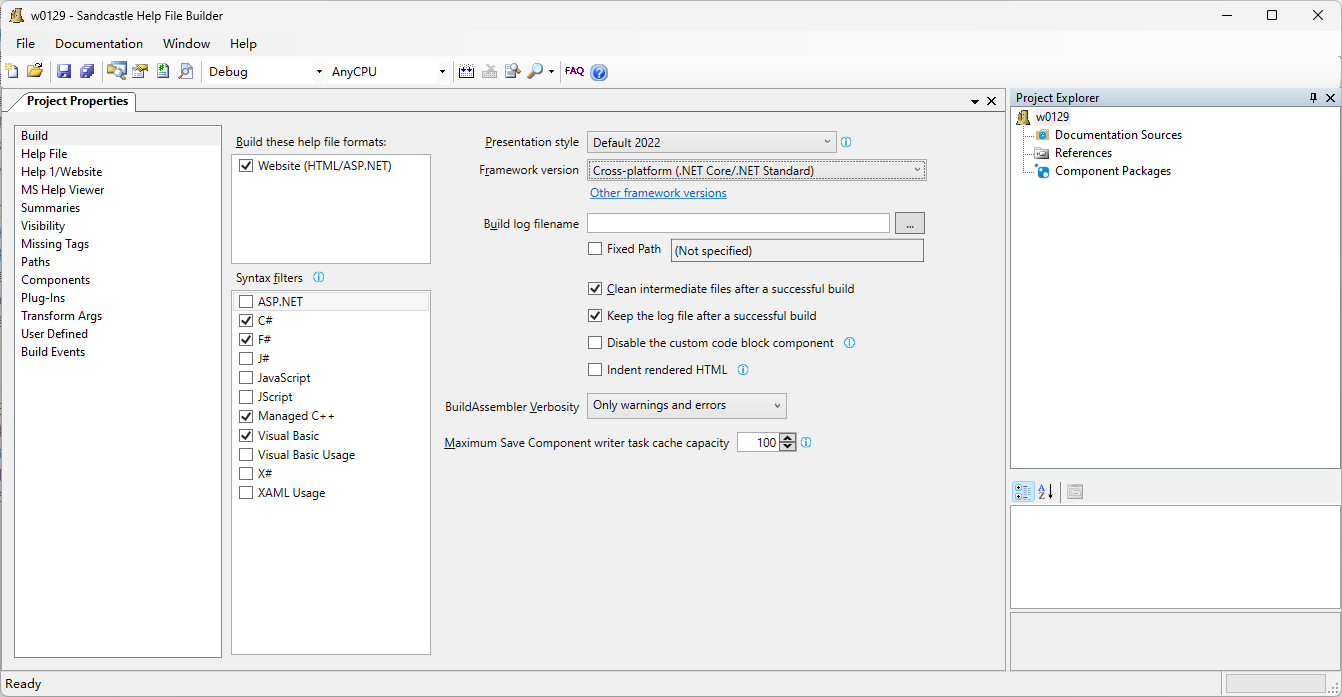The height and width of the screenshot is (697, 1342).
Task: Toggle Clean intermediate files after successful build
Action: [x=595, y=289]
